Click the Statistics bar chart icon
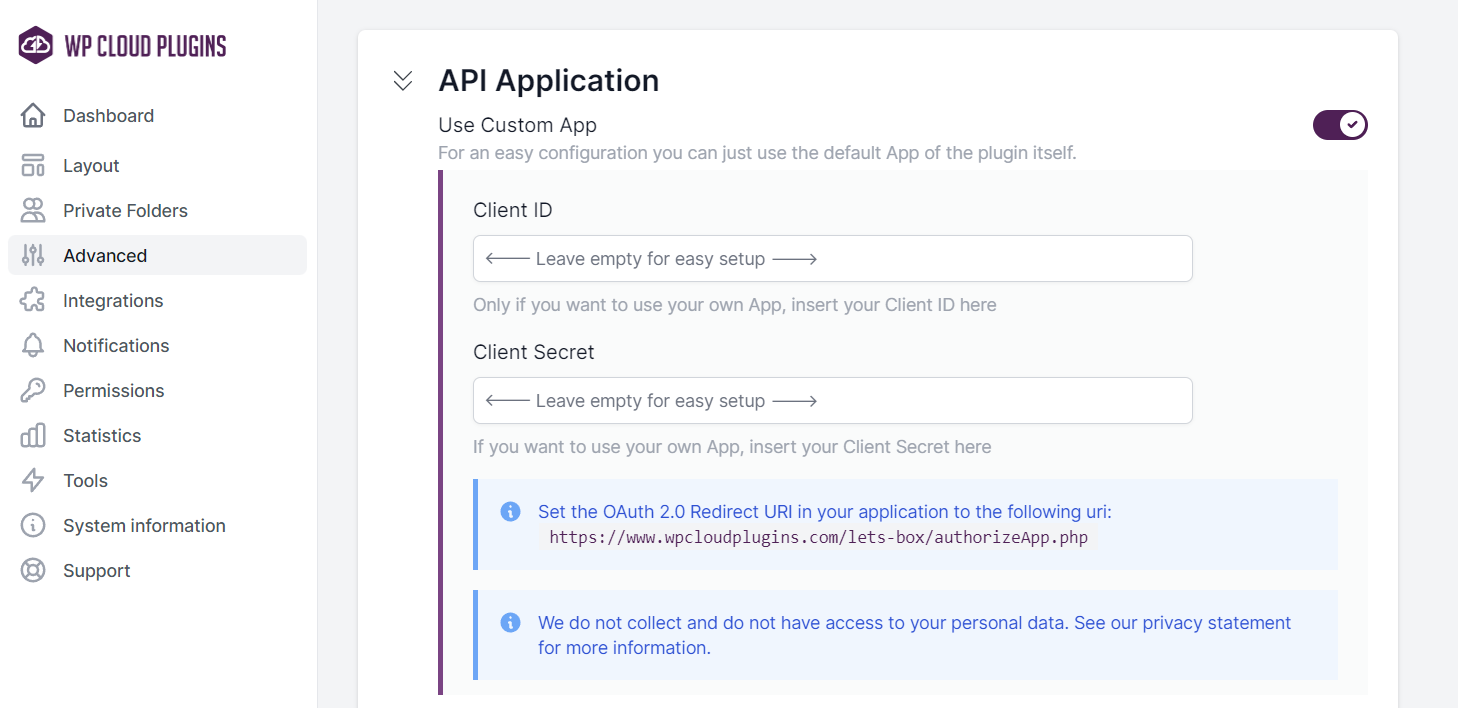The height and width of the screenshot is (708, 1458). tap(33, 436)
